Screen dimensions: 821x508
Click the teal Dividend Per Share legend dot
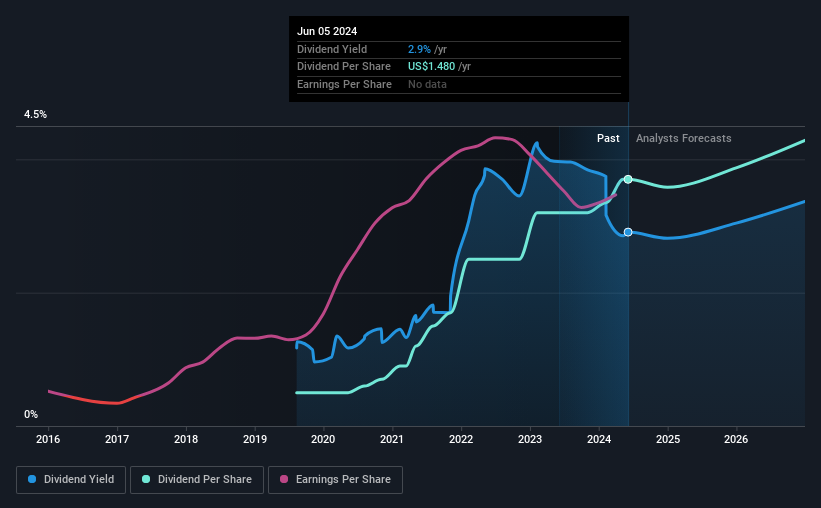click(x=146, y=479)
